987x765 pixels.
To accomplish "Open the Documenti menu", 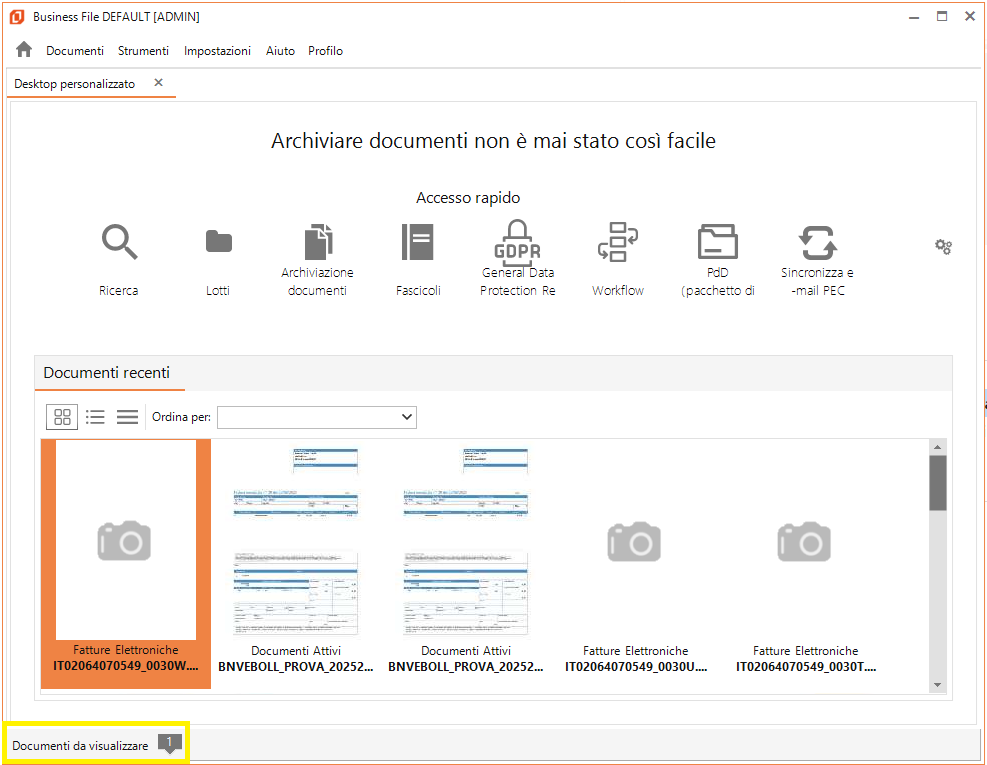I will coord(75,51).
